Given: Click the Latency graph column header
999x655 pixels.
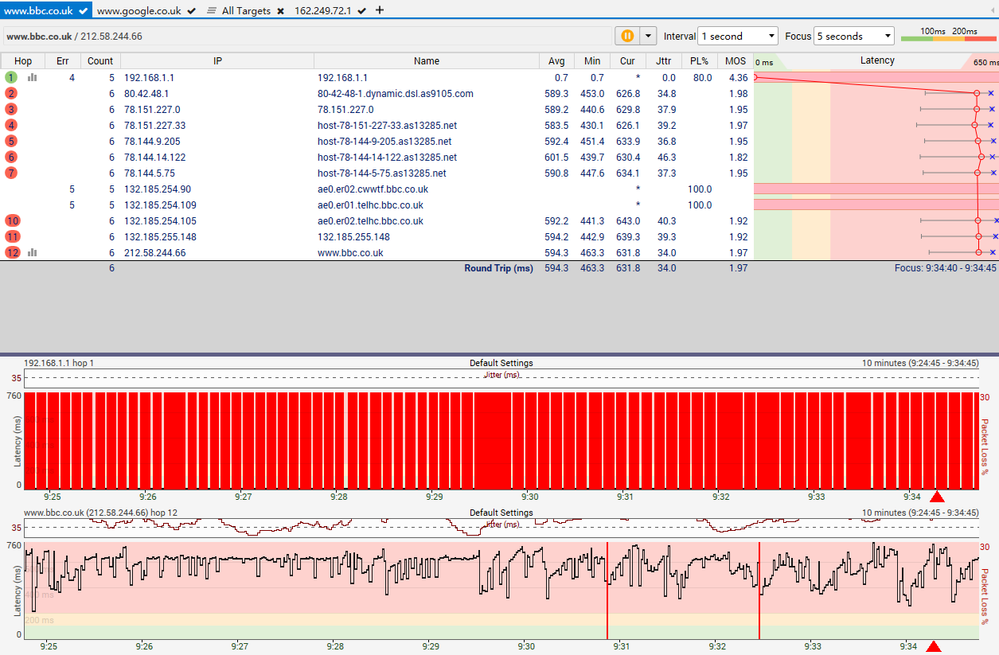Looking at the screenshot, I should (x=877, y=61).
